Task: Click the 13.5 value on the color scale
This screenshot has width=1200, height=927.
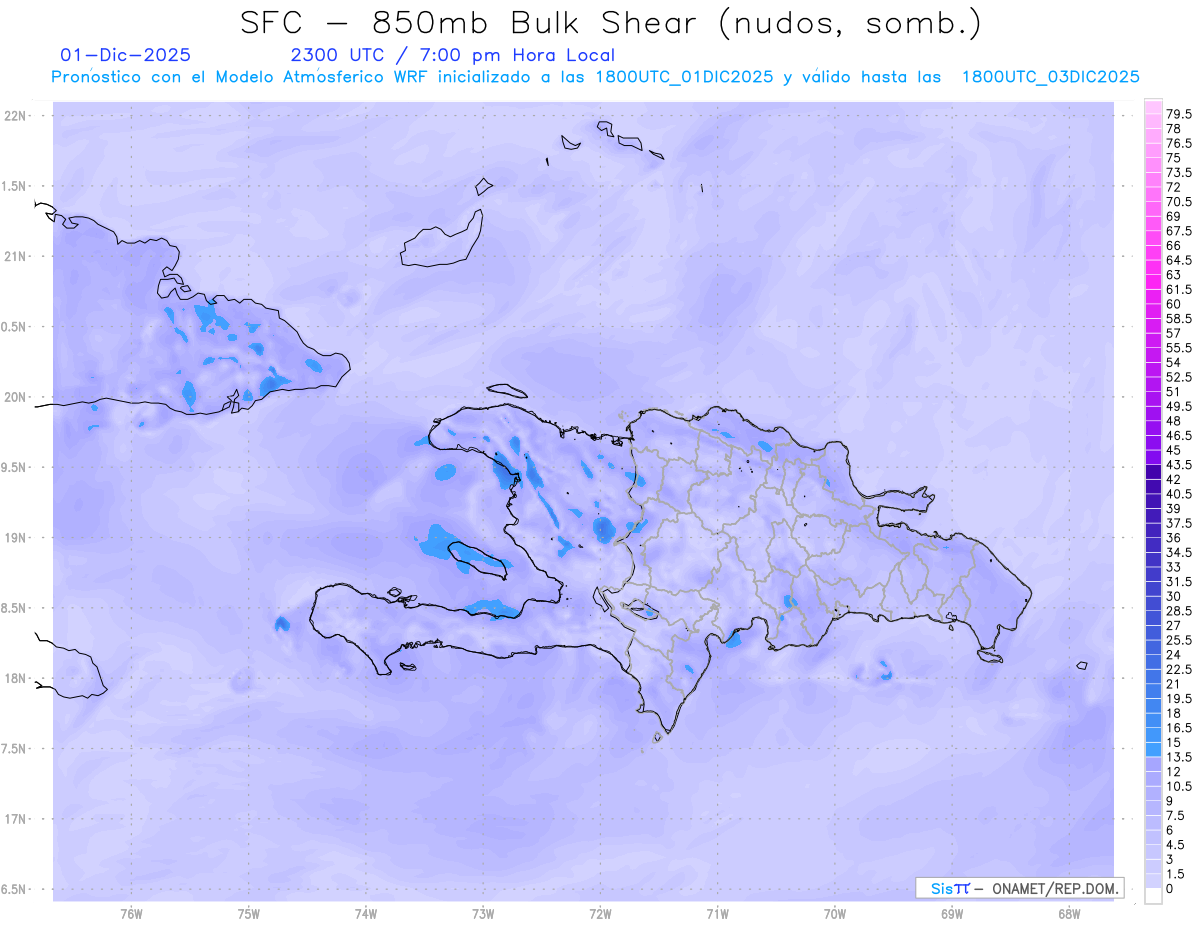Action: pos(1179,757)
